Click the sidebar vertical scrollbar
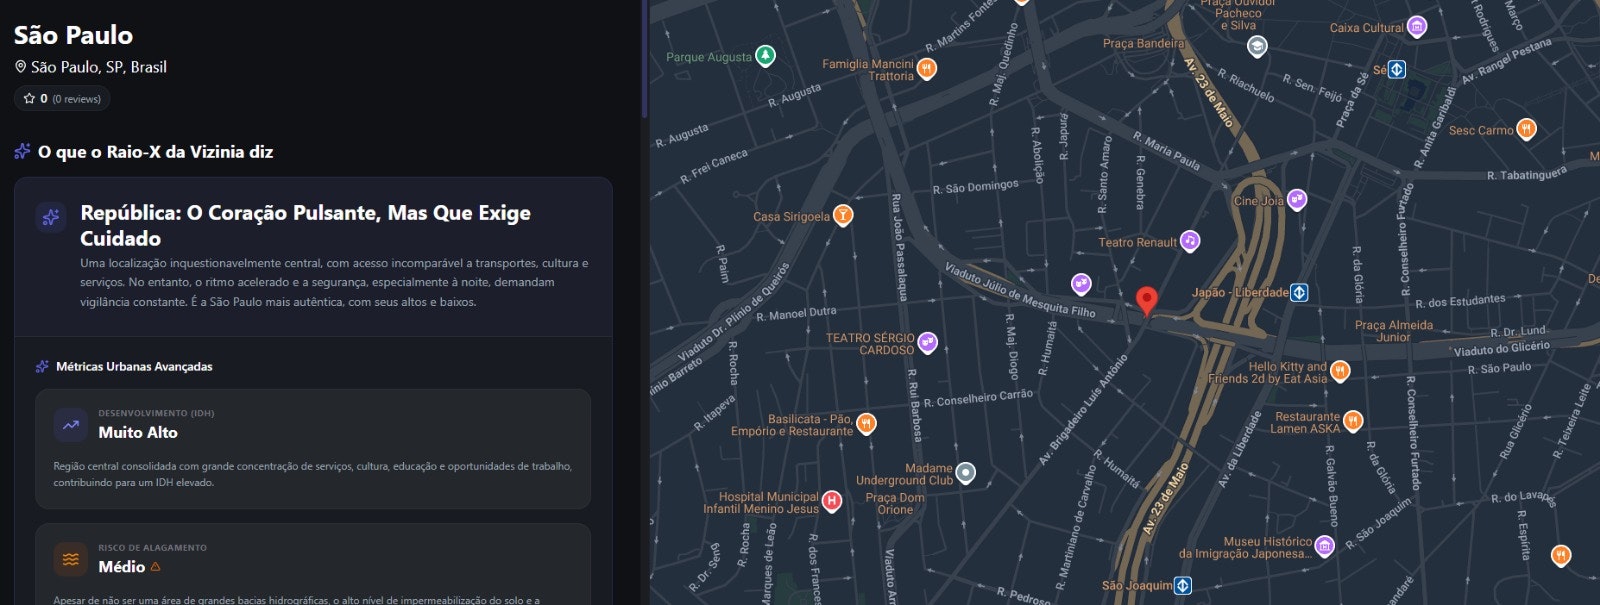This screenshot has height=605, width=1600. tap(645, 60)
